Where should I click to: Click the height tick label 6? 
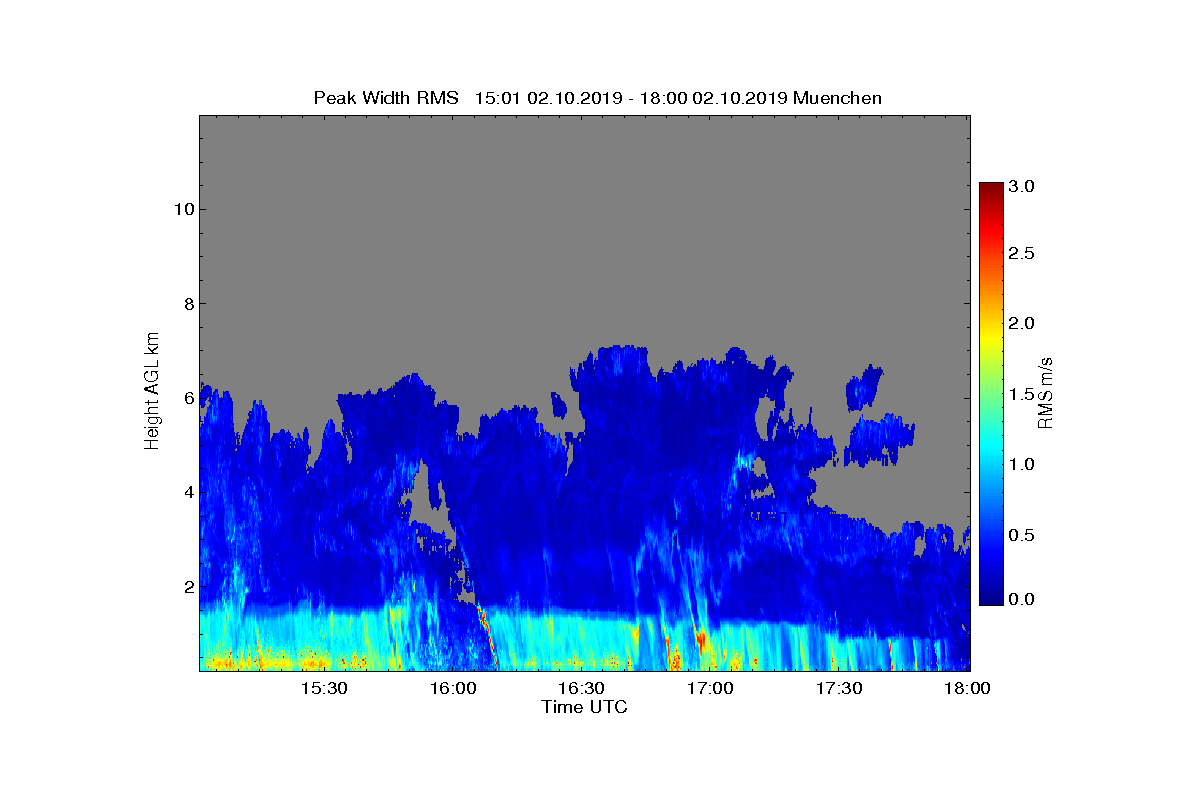point(187,398)
